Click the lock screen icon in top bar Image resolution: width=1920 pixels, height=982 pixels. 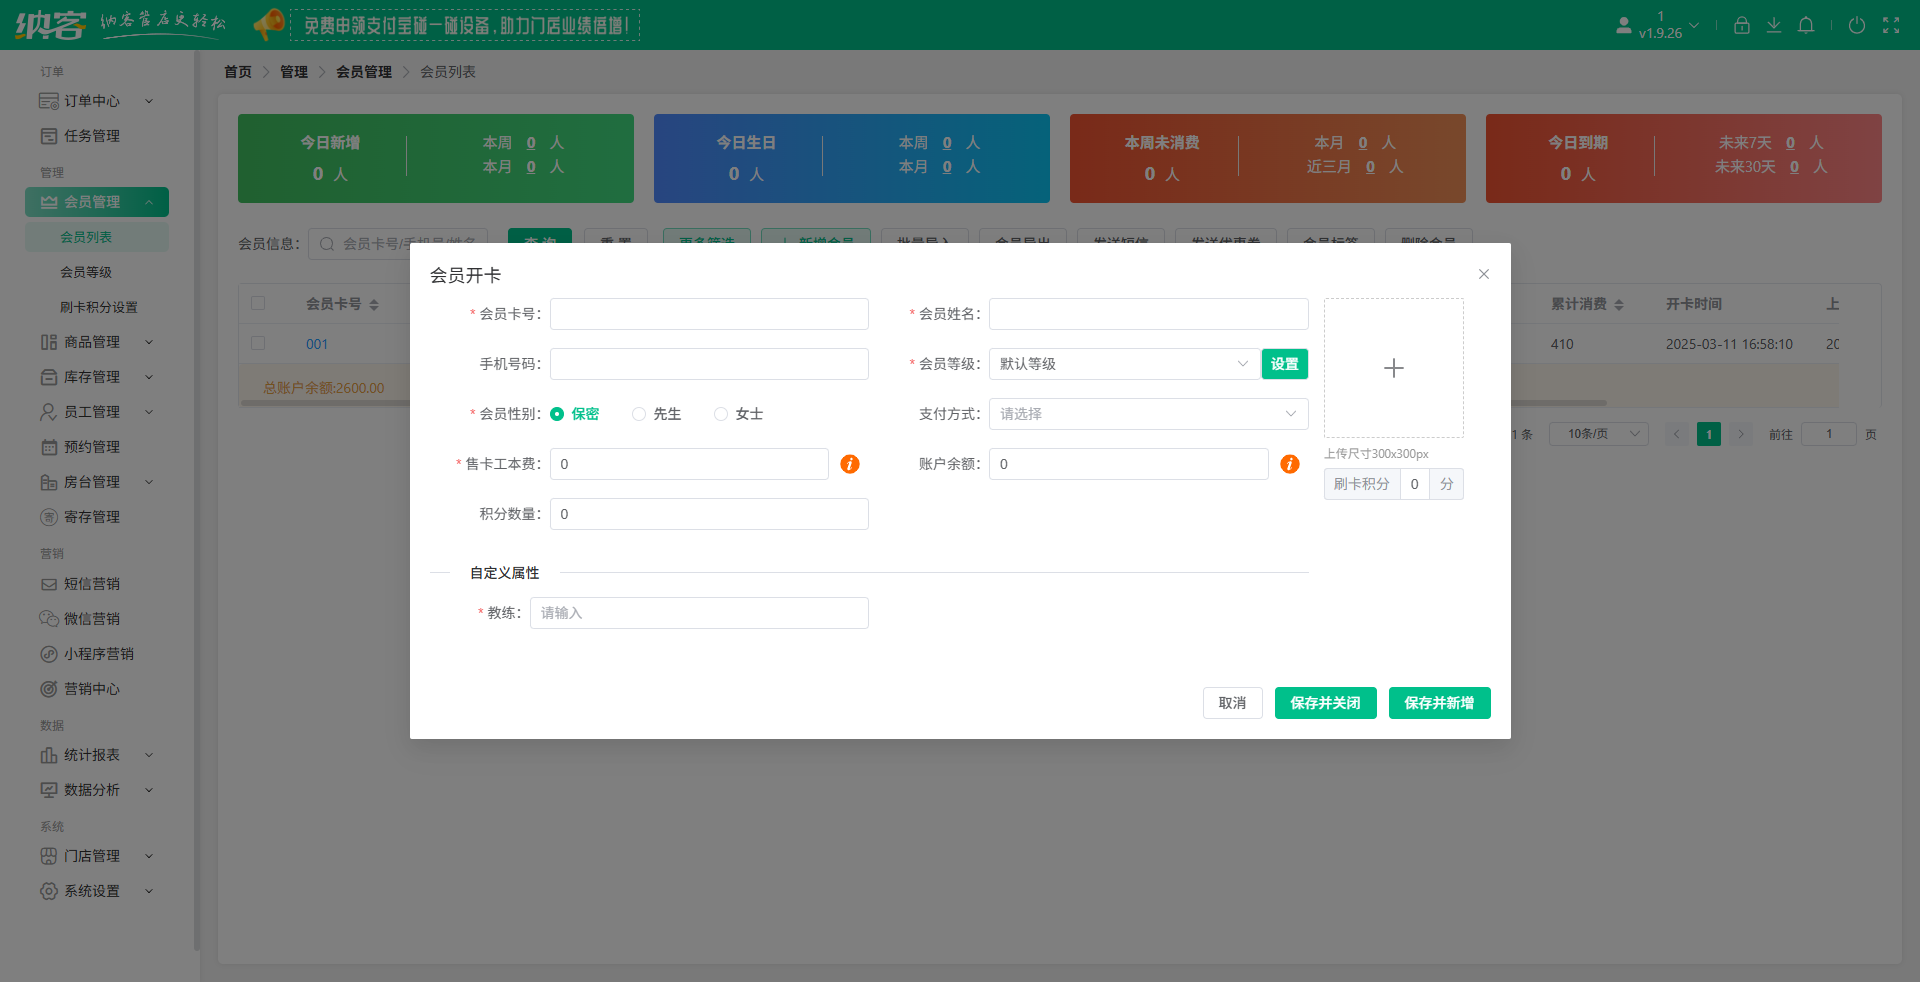[1741, 25]
